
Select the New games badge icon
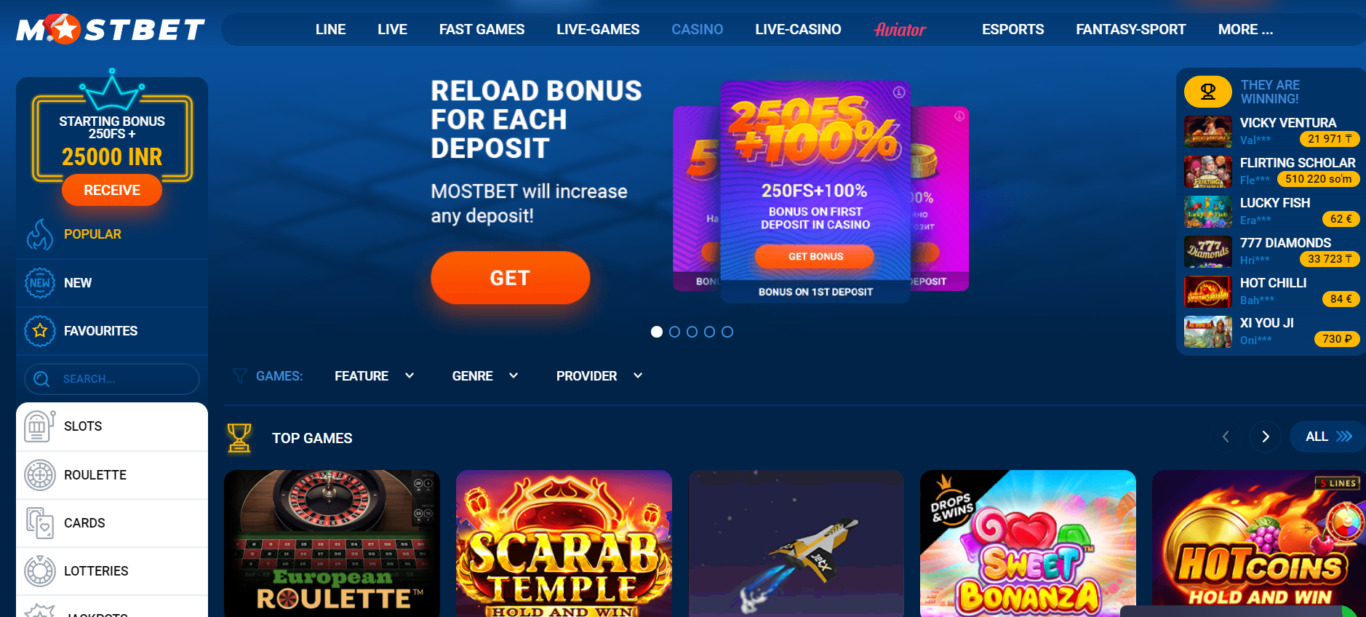coord(40,283)
